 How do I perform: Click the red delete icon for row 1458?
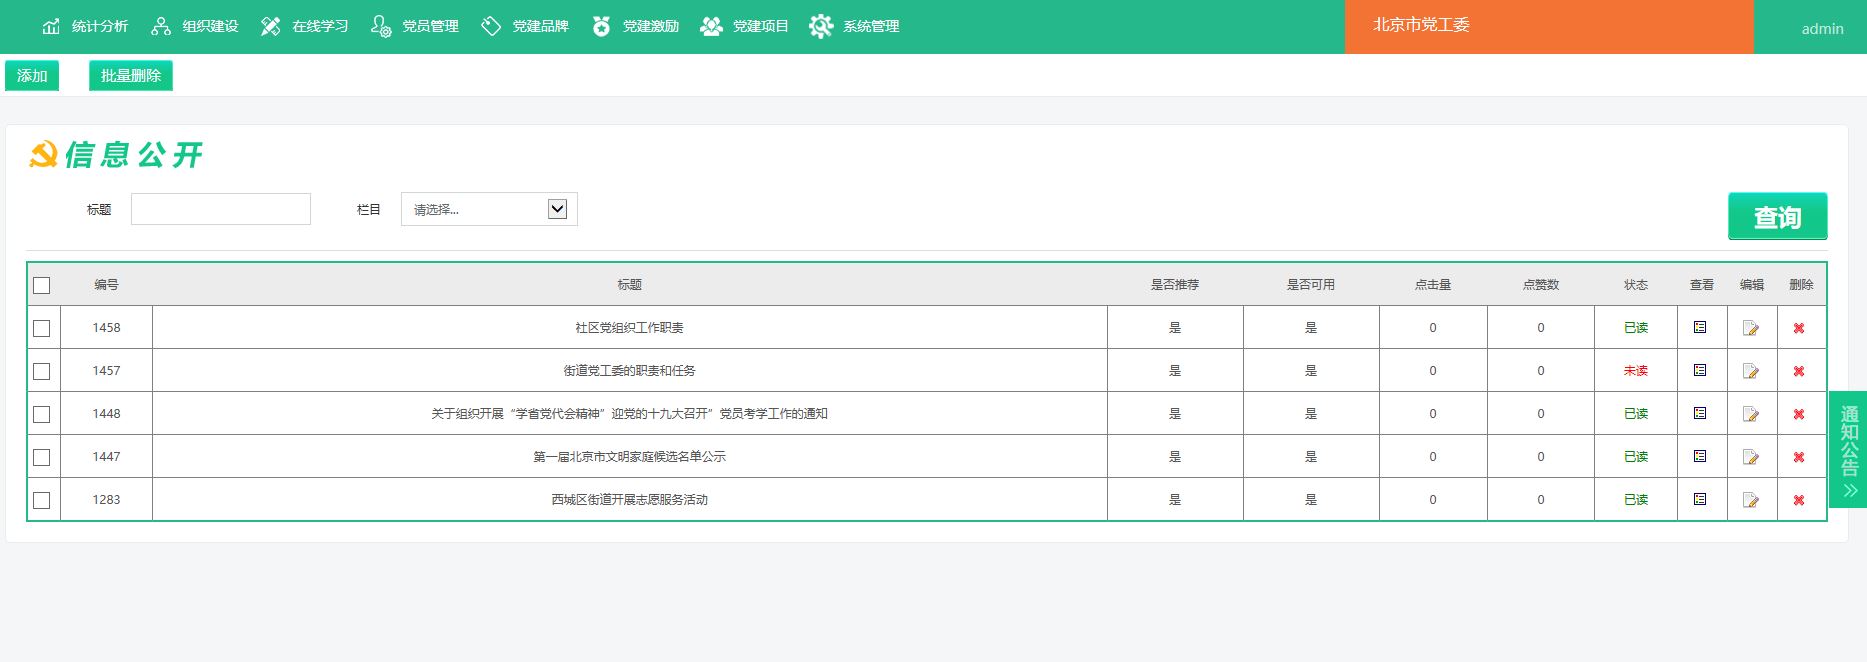point(1798,328)
